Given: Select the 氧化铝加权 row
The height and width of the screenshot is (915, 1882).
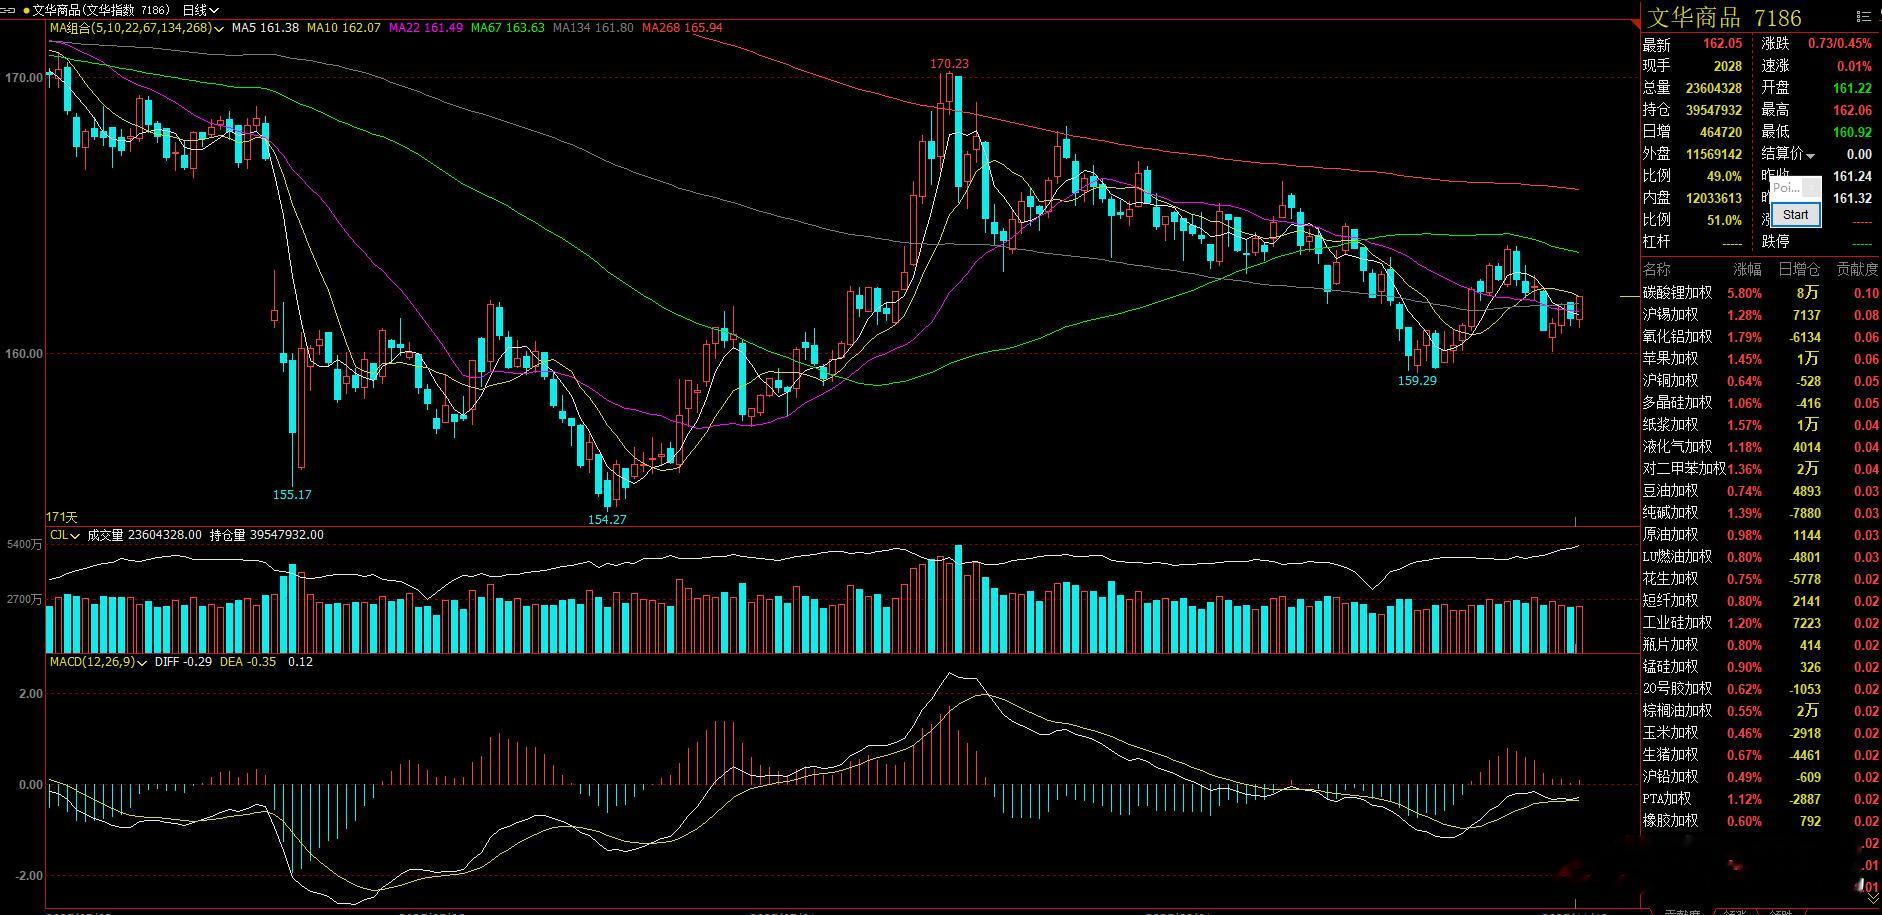Looking at the screenshot, I should 1761,337.
